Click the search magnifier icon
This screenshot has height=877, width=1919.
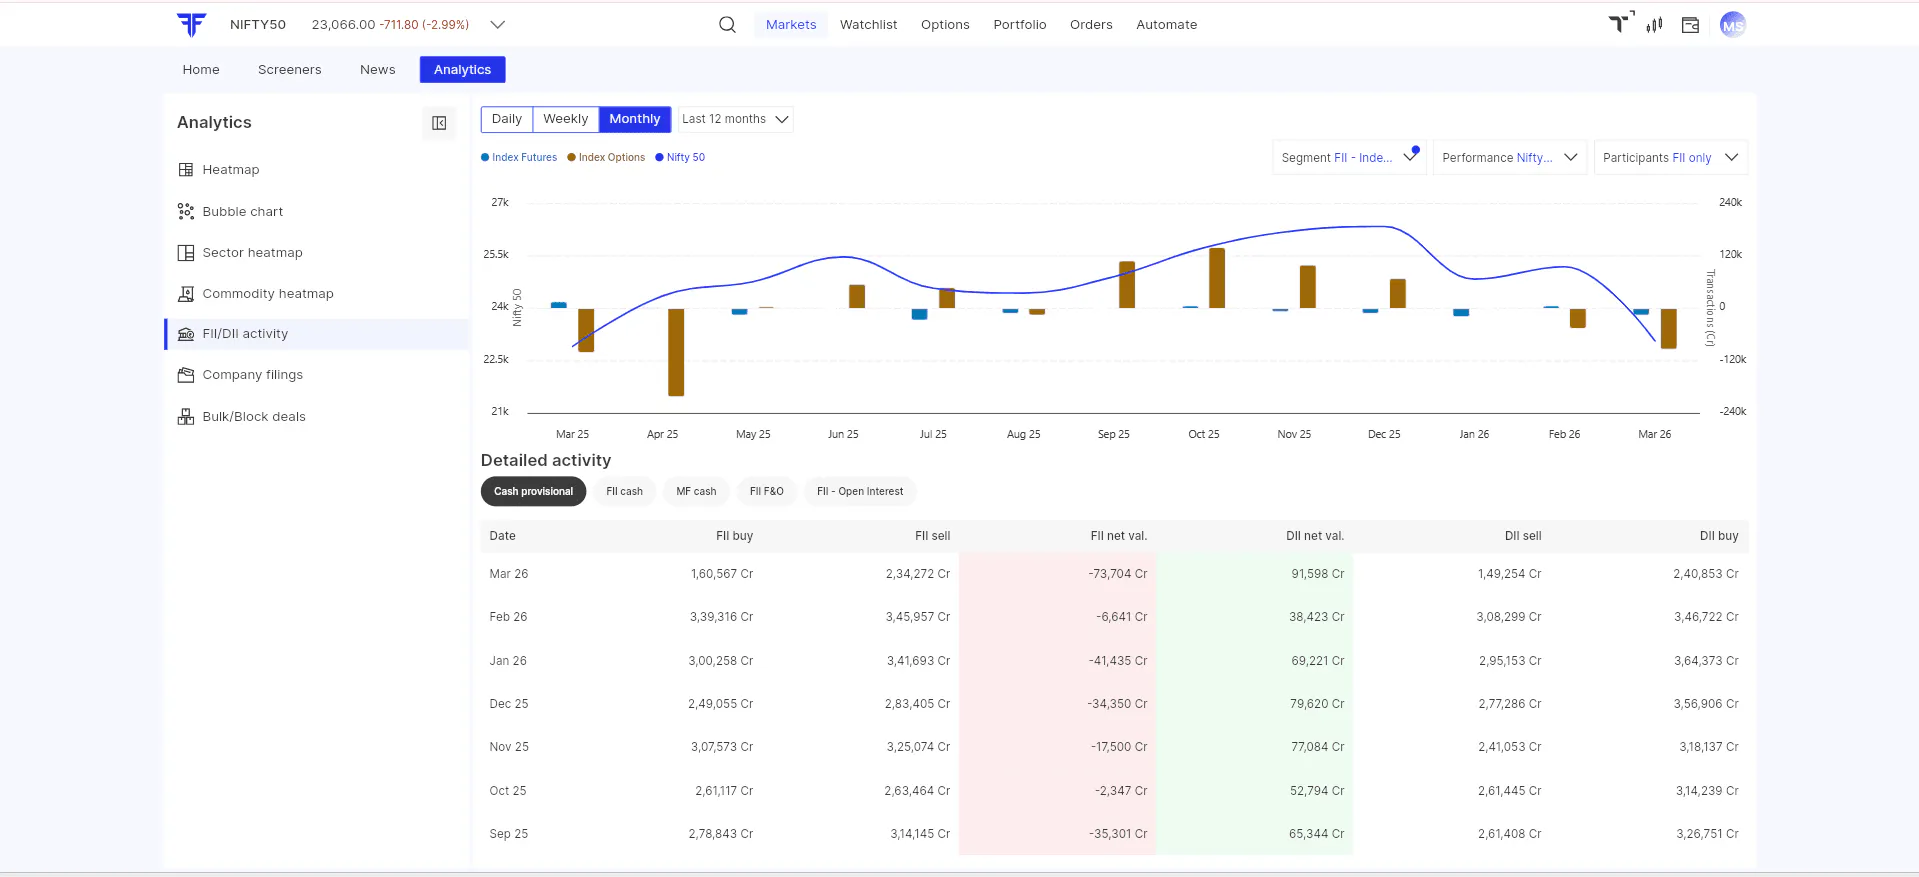727,25
